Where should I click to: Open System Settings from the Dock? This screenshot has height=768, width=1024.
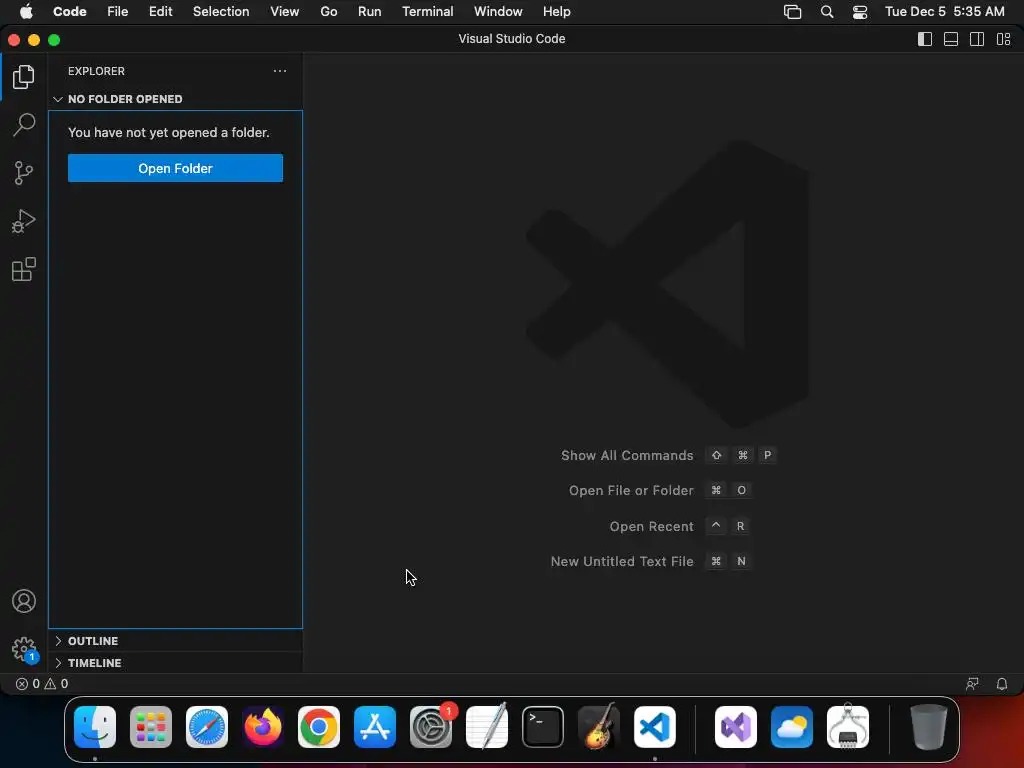click(x=431, y=727)
